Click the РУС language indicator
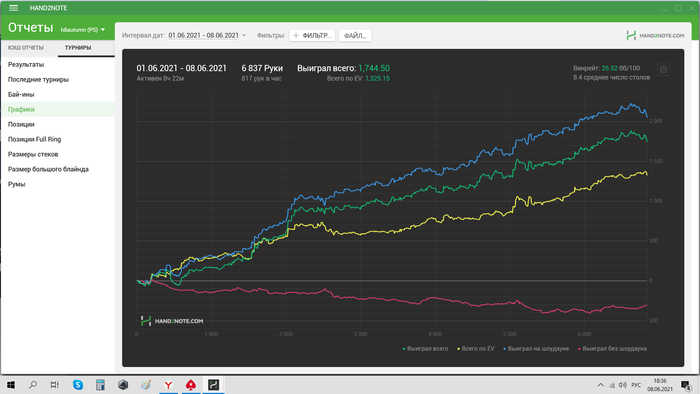The image size is (700, 394). (x=637, y=385)
